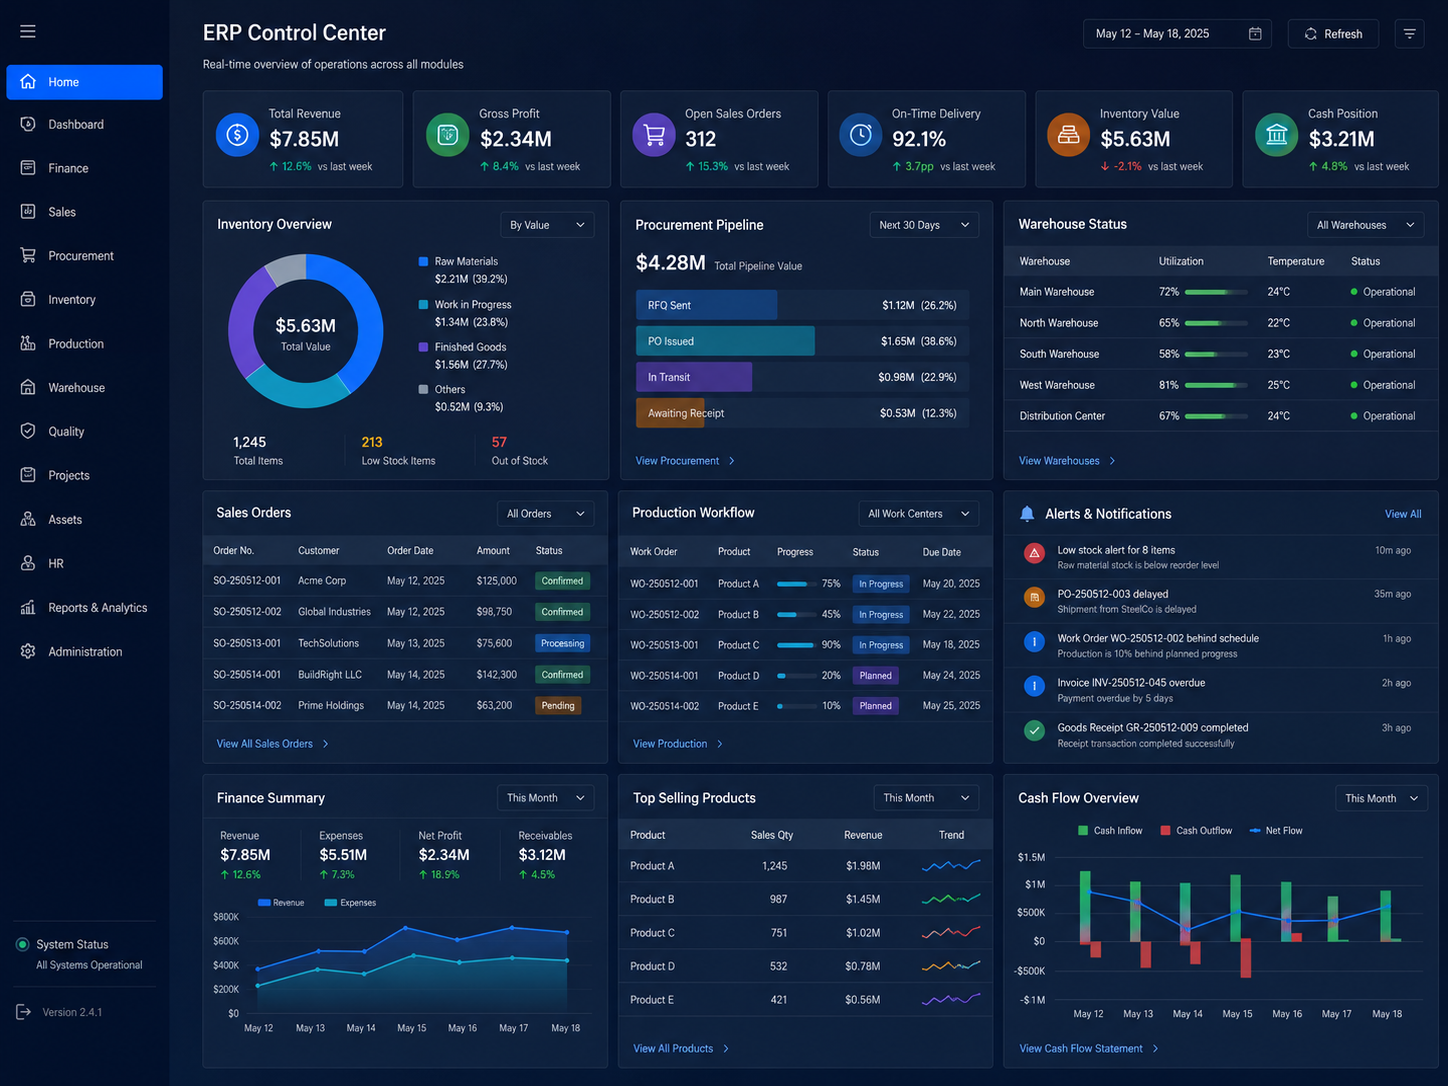Click the Cash Position bank icon

pyautogui.click(x=1276, y=135)
